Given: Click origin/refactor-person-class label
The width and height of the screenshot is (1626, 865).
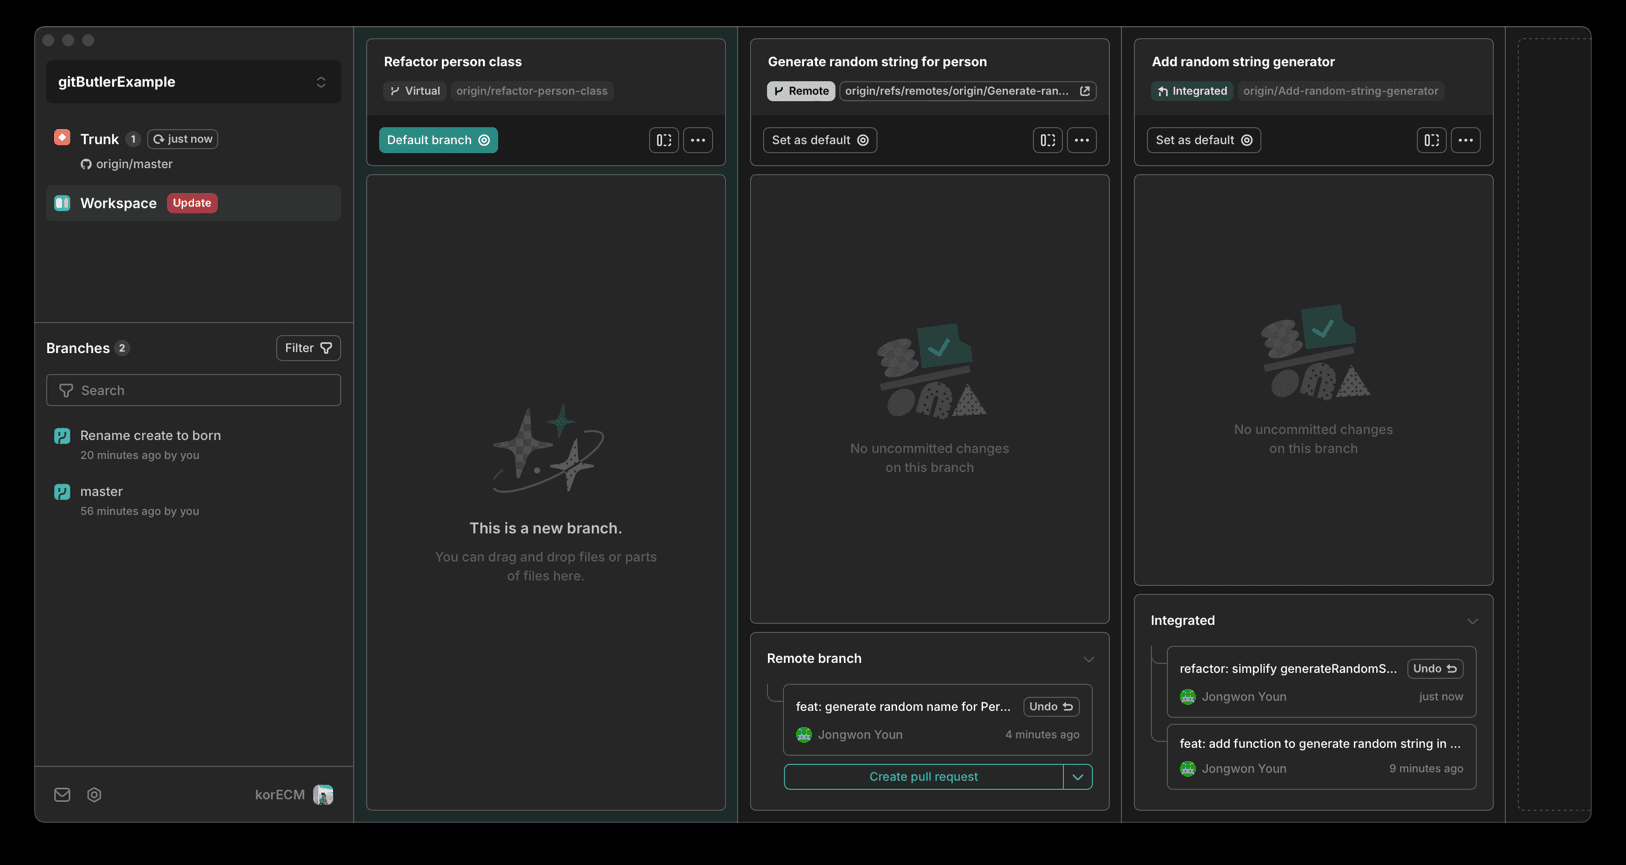Looking at the screenshot, I should coord(532,91).
